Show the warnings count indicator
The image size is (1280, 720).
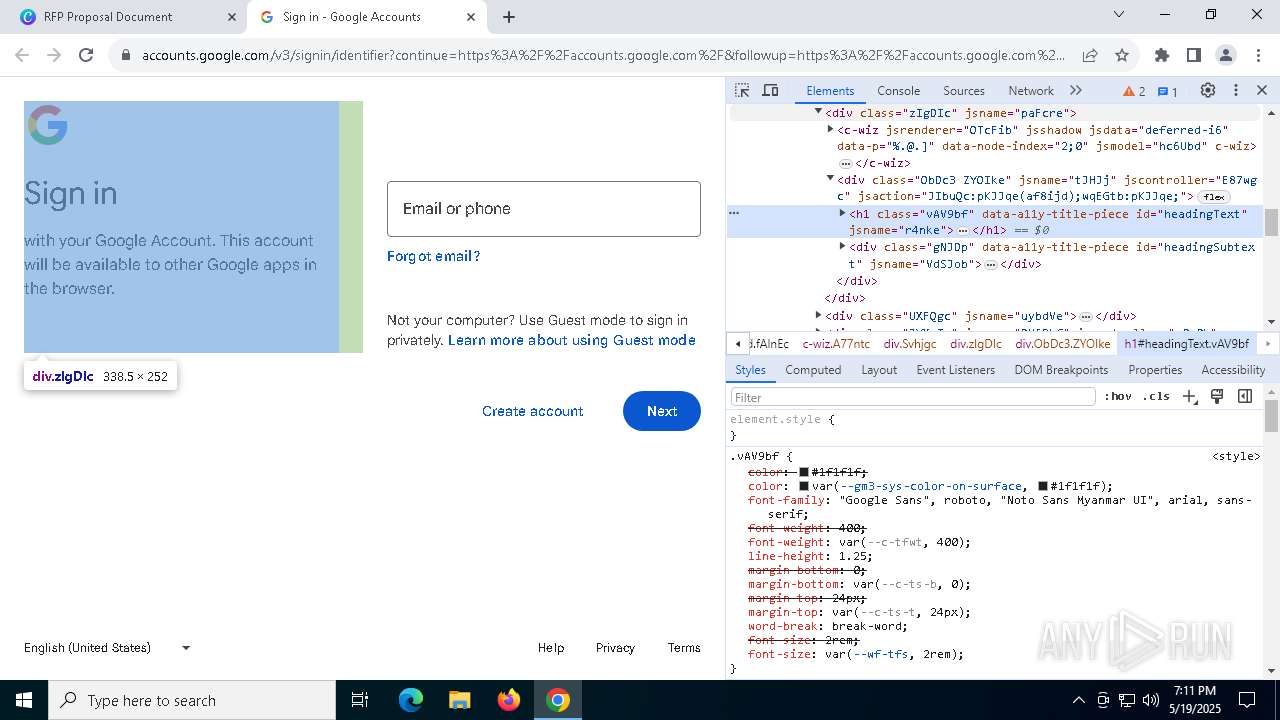coord(1134,91)
